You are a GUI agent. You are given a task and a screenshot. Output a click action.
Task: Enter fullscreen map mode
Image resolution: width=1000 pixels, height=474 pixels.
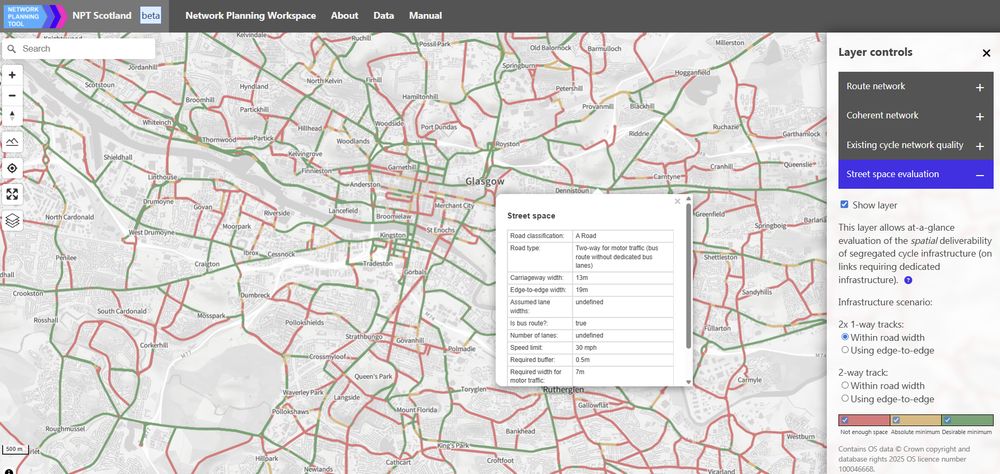click(12, 195)
